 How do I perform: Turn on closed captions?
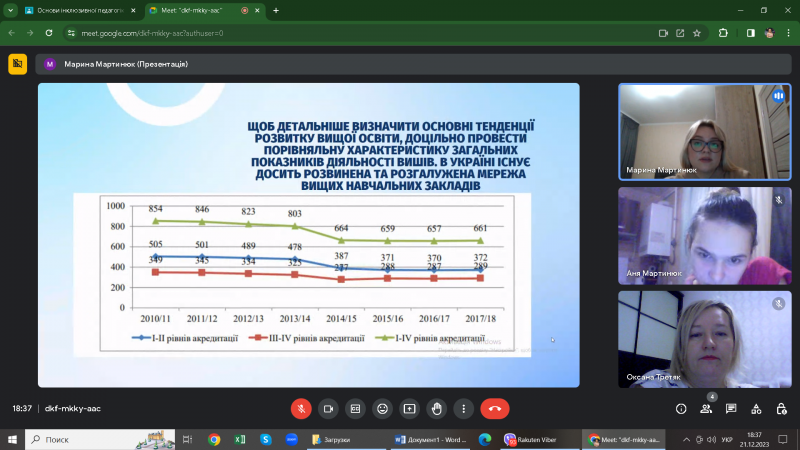click(x=355, y=408)
